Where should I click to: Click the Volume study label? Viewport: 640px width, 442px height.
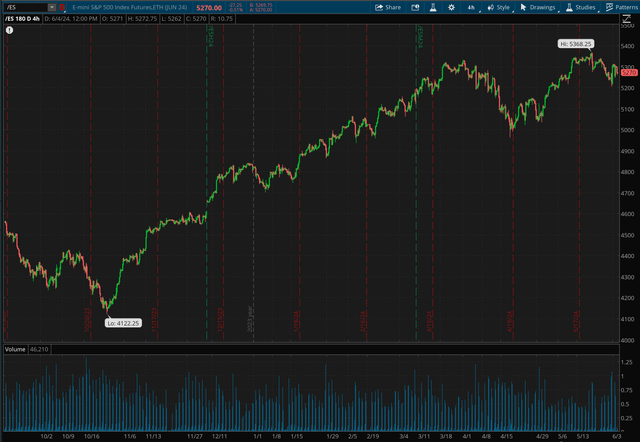point(15,349)
